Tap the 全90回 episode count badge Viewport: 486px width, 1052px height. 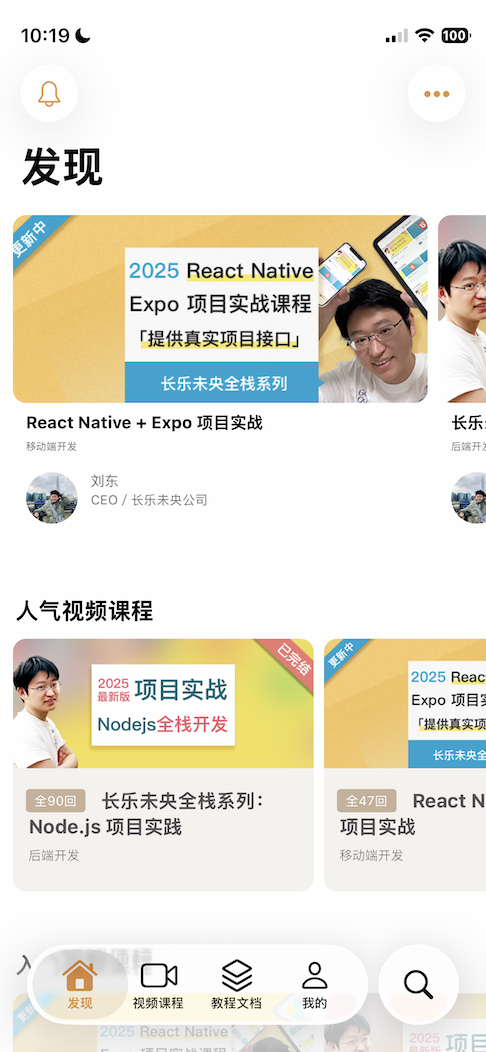(x=56, y=801)
